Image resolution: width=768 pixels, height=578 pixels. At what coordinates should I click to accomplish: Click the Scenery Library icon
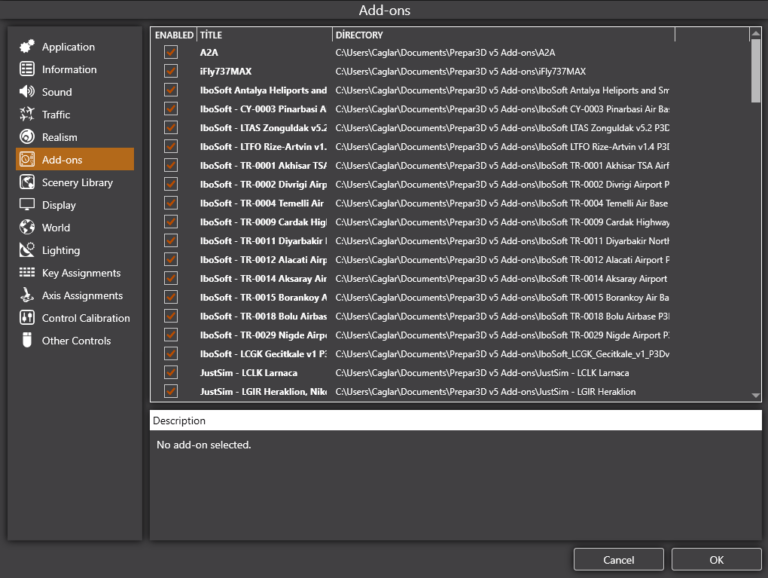click(27, 182)
